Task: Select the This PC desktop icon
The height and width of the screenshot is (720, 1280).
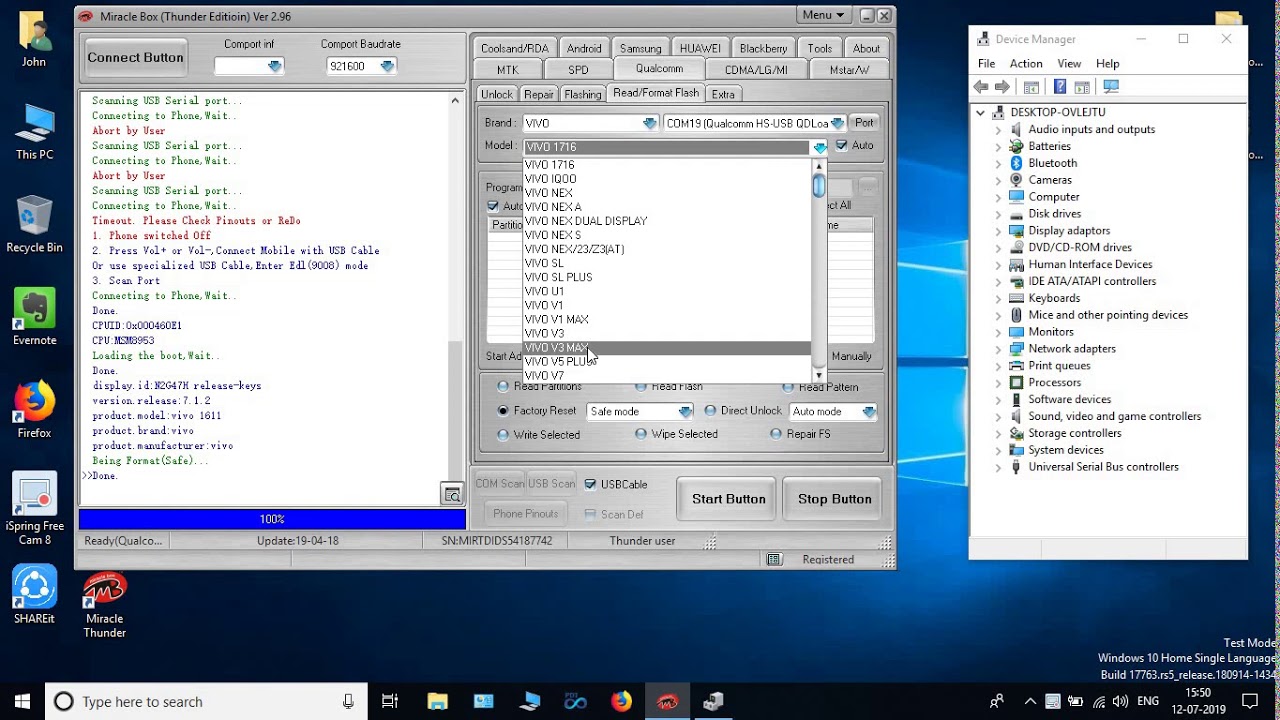Action: point(34,132)
